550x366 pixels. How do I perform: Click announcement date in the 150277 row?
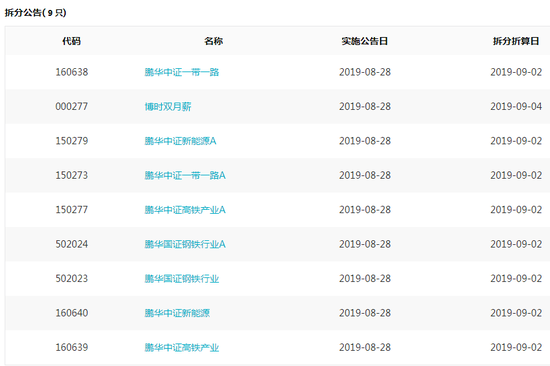(365, 210)
